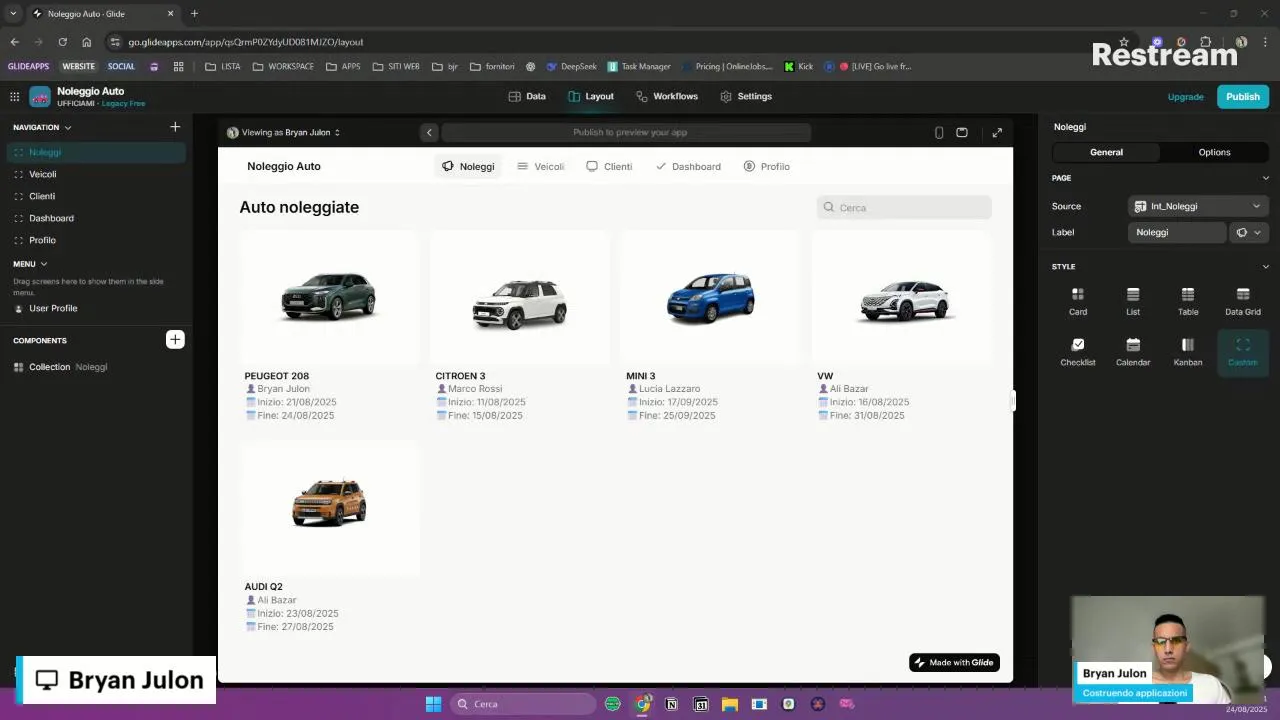The width and height of the screenshot is (1280, 720).
Task: Select the Kanban style icon
Action: point(1188,352)
